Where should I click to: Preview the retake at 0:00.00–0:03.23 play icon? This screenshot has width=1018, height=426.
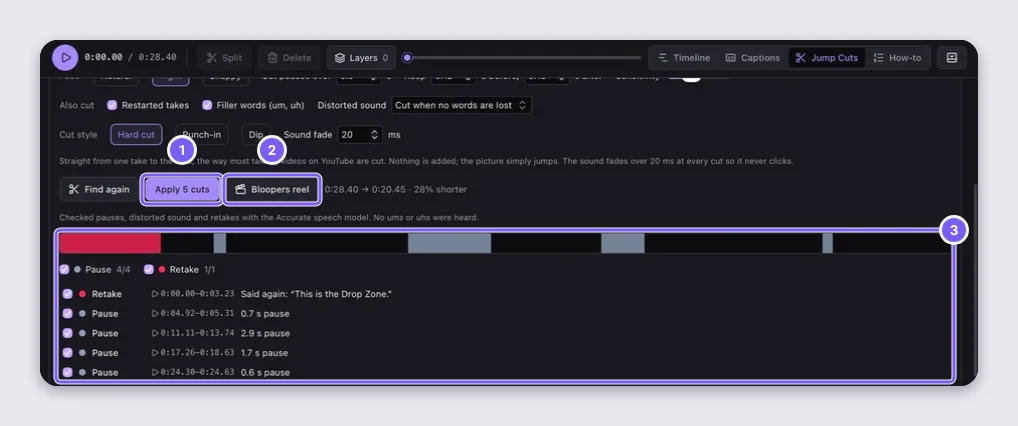(x=155, y=294)
